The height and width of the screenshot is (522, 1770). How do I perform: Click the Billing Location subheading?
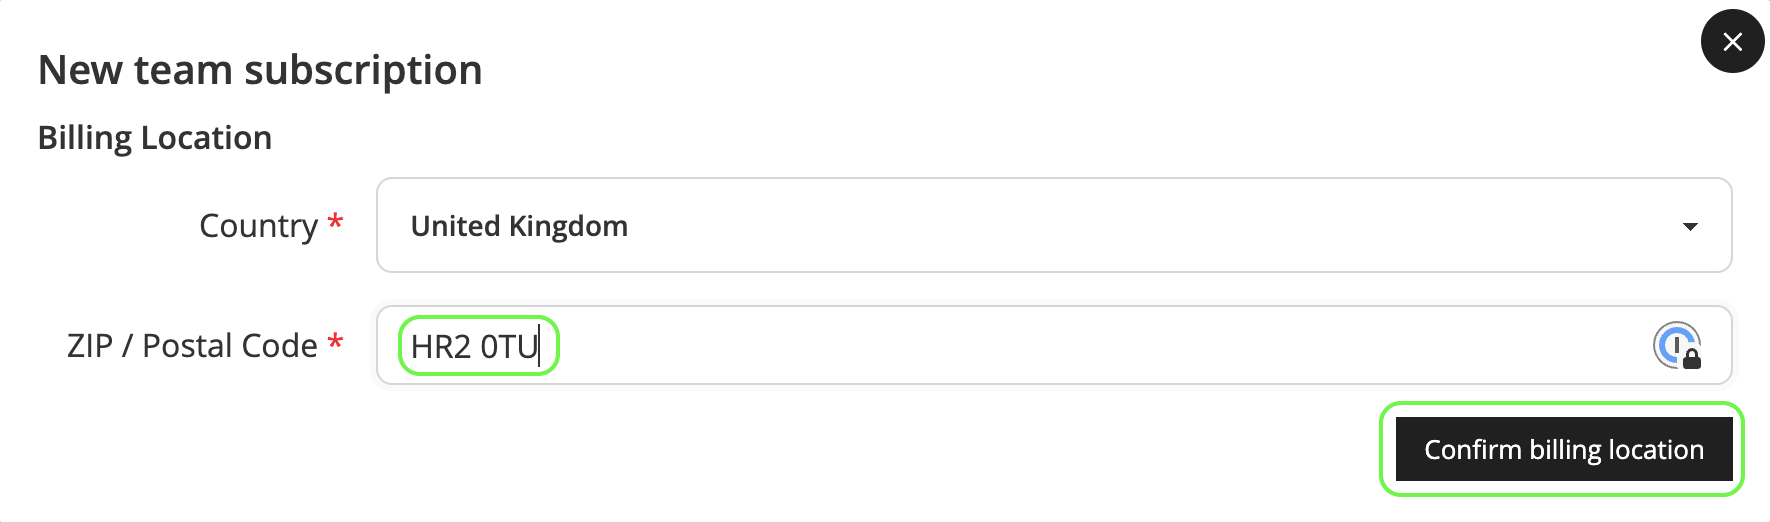click(155, 137)
